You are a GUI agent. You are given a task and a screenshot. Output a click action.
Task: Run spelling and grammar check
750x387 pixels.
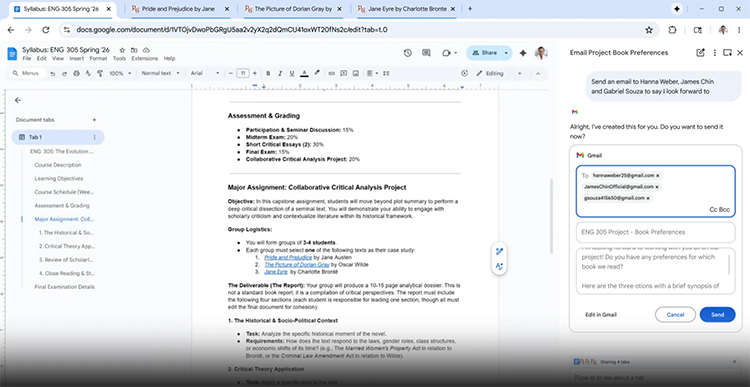[88, 73]
